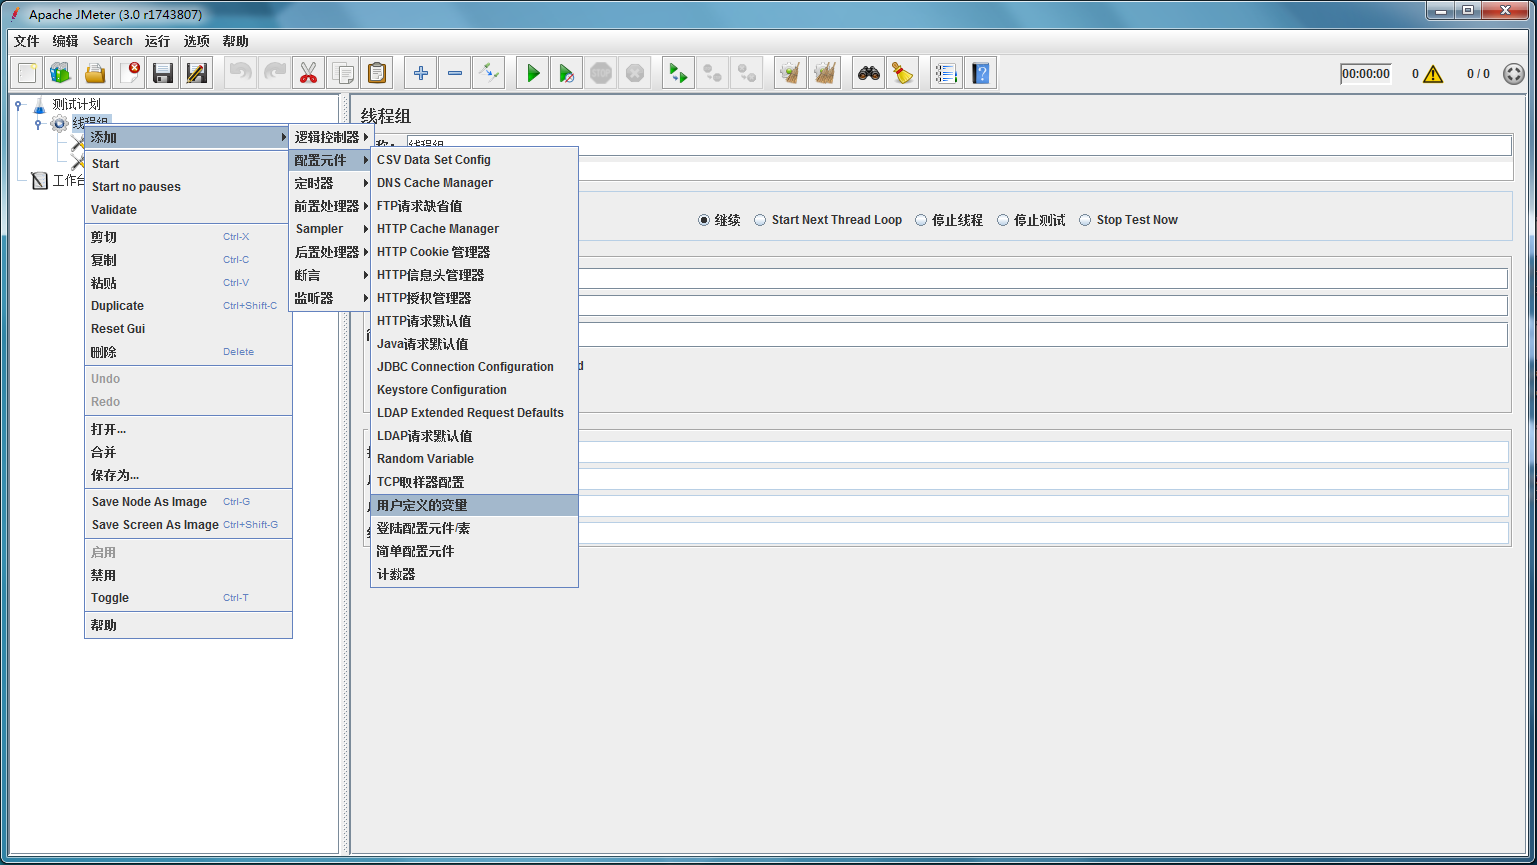1537x865 pixels.
Task: Select the Stop Test Now radio button
Action: tap(1085, 220)
